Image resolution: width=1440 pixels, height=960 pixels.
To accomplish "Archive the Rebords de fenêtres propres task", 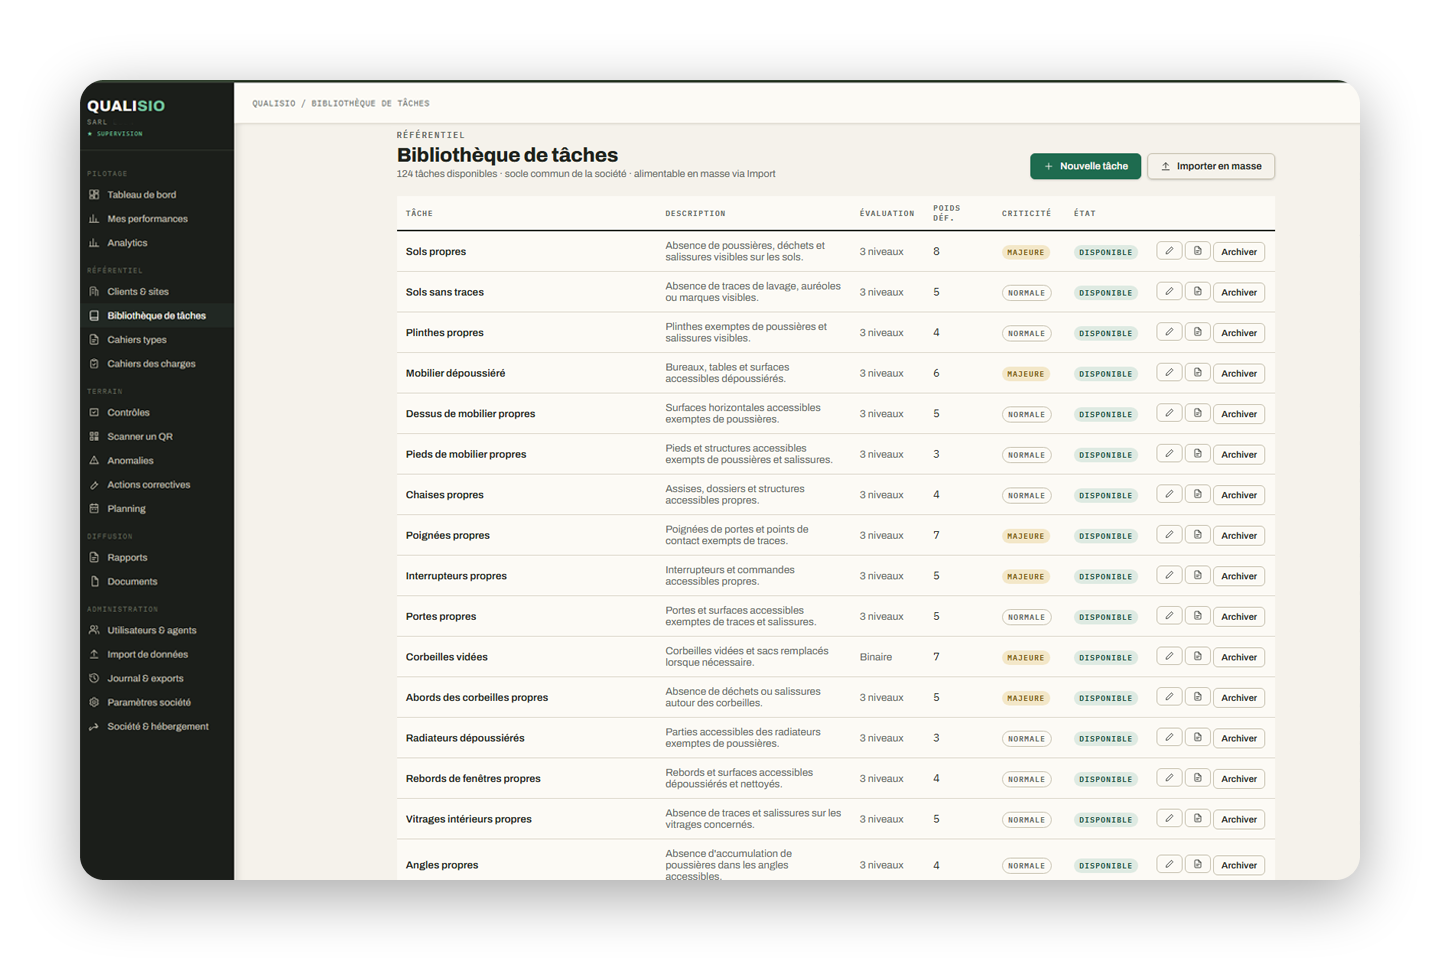I will pyautogui.click(x=1238, y=778).
